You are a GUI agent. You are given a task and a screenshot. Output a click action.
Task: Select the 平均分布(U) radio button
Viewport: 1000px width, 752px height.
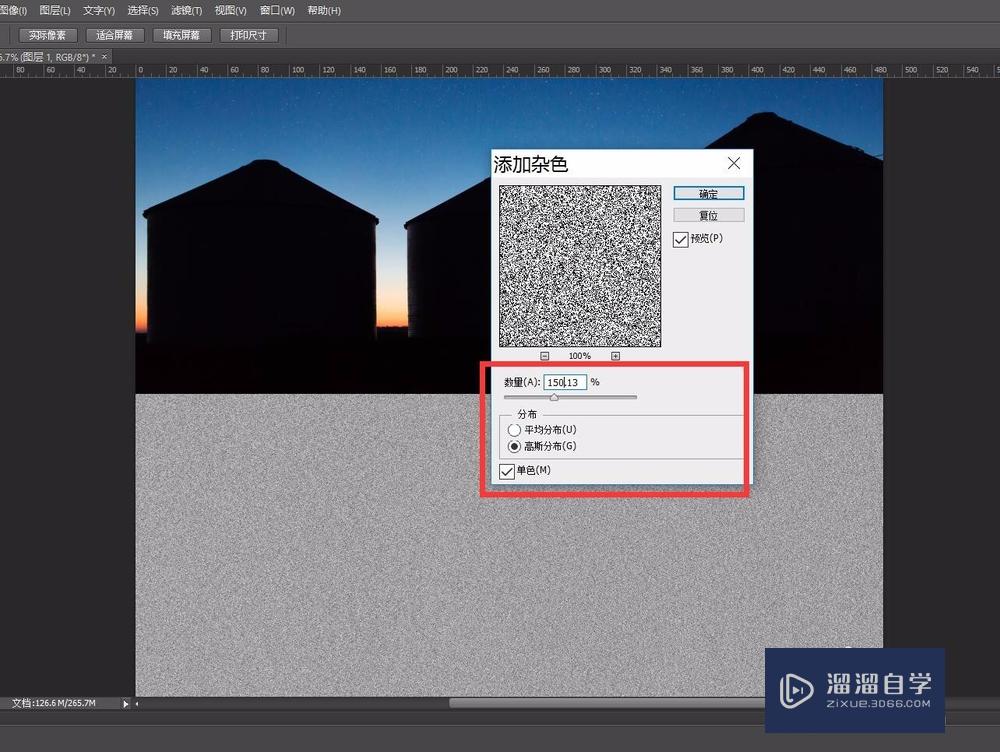[515, 430]
